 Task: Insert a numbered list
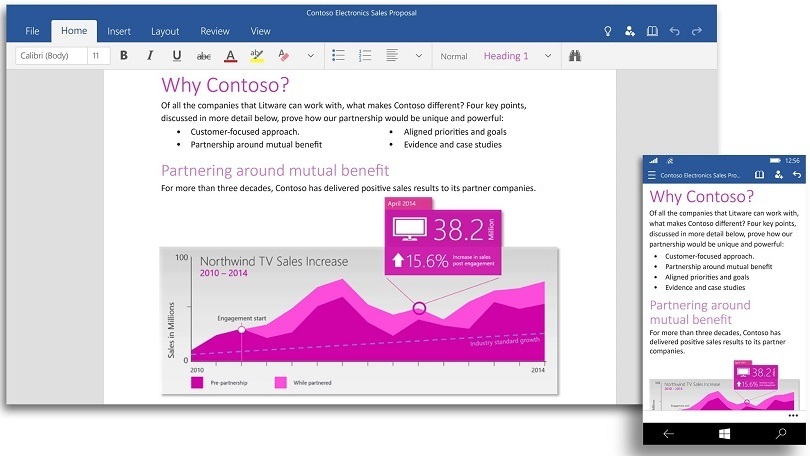coord(365,56)
